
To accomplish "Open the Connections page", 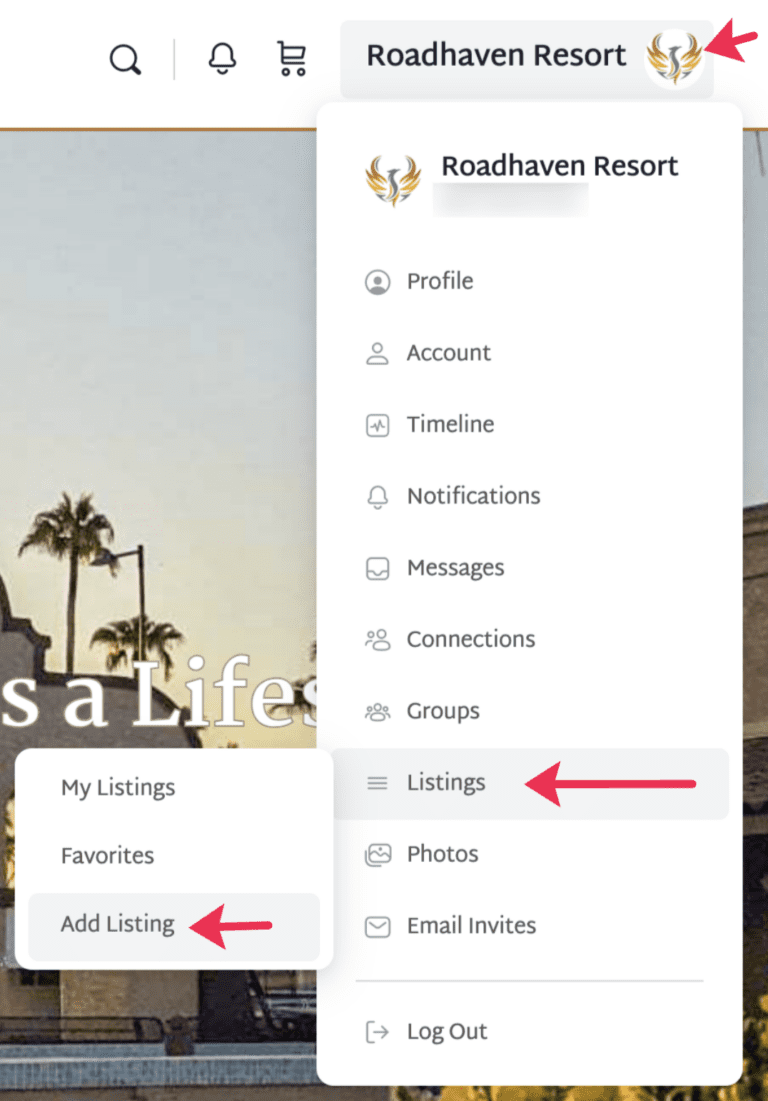I will 472,640.
